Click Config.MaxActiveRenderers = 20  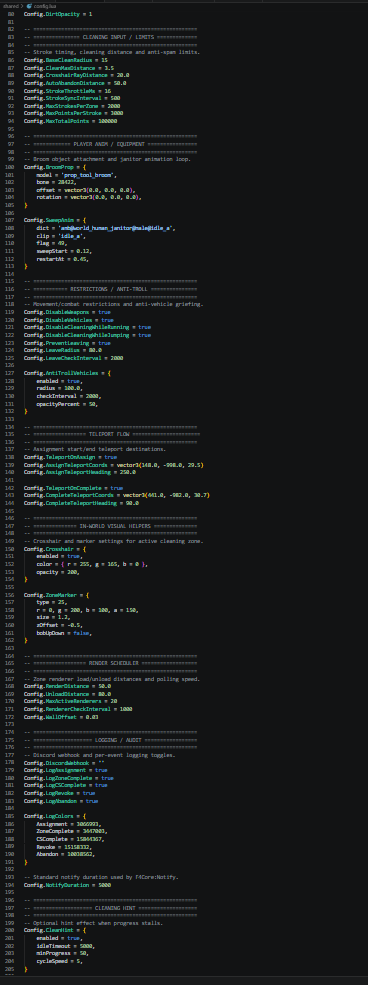point(70,701)
